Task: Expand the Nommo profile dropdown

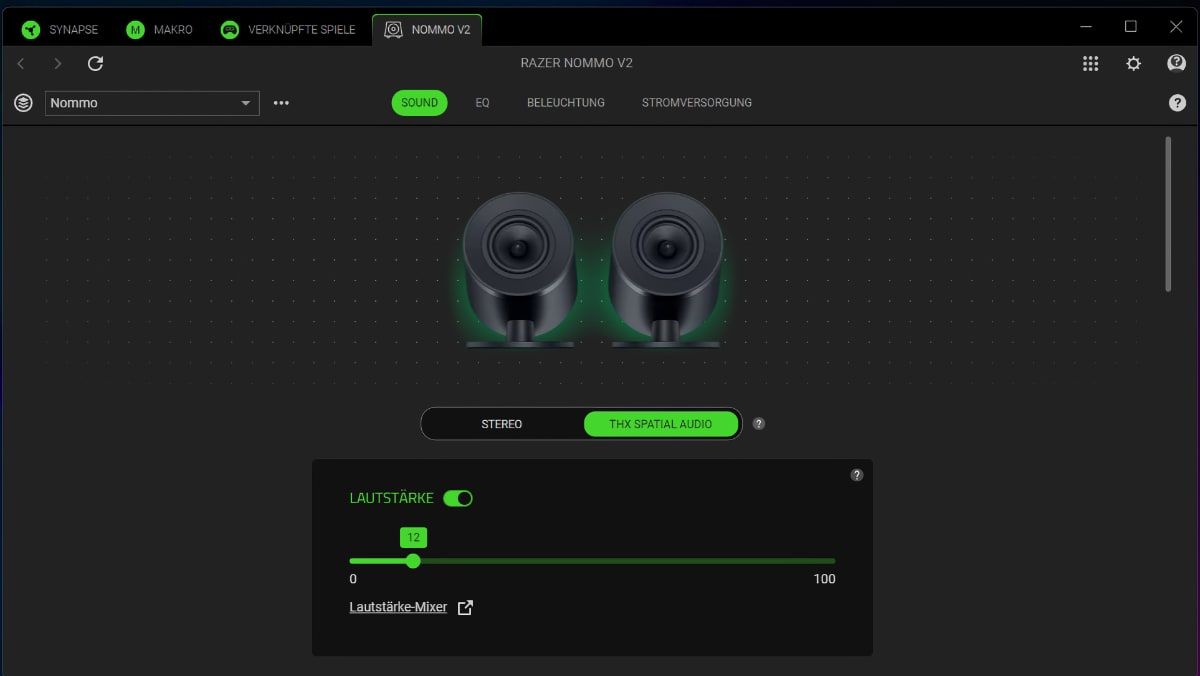Action: (x=246, y=103)
